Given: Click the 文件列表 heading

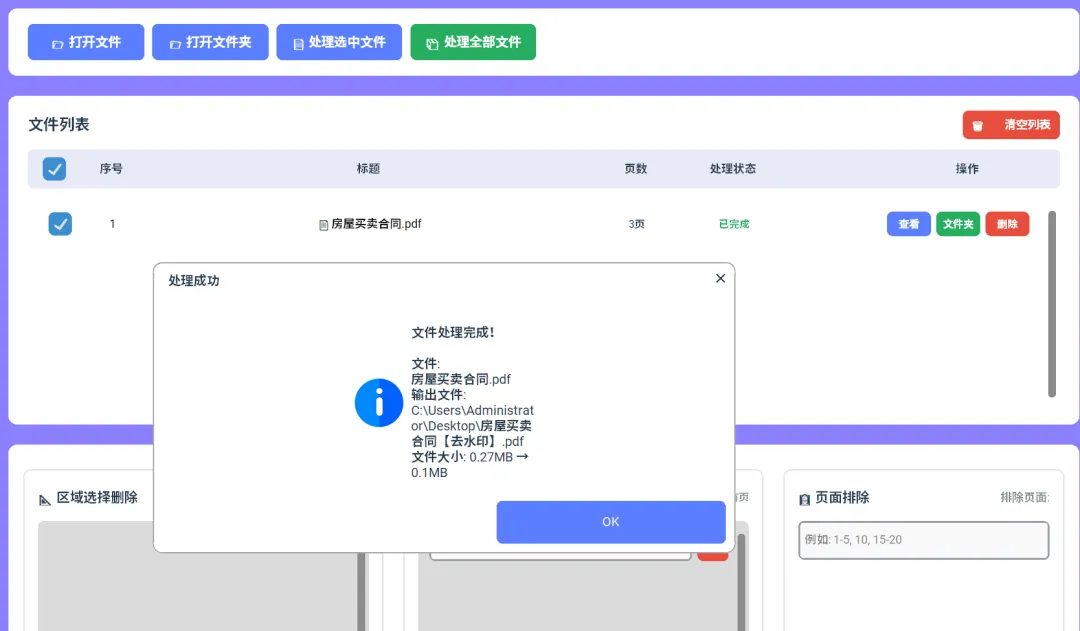Looking at the screenshot, I should 59,125.
